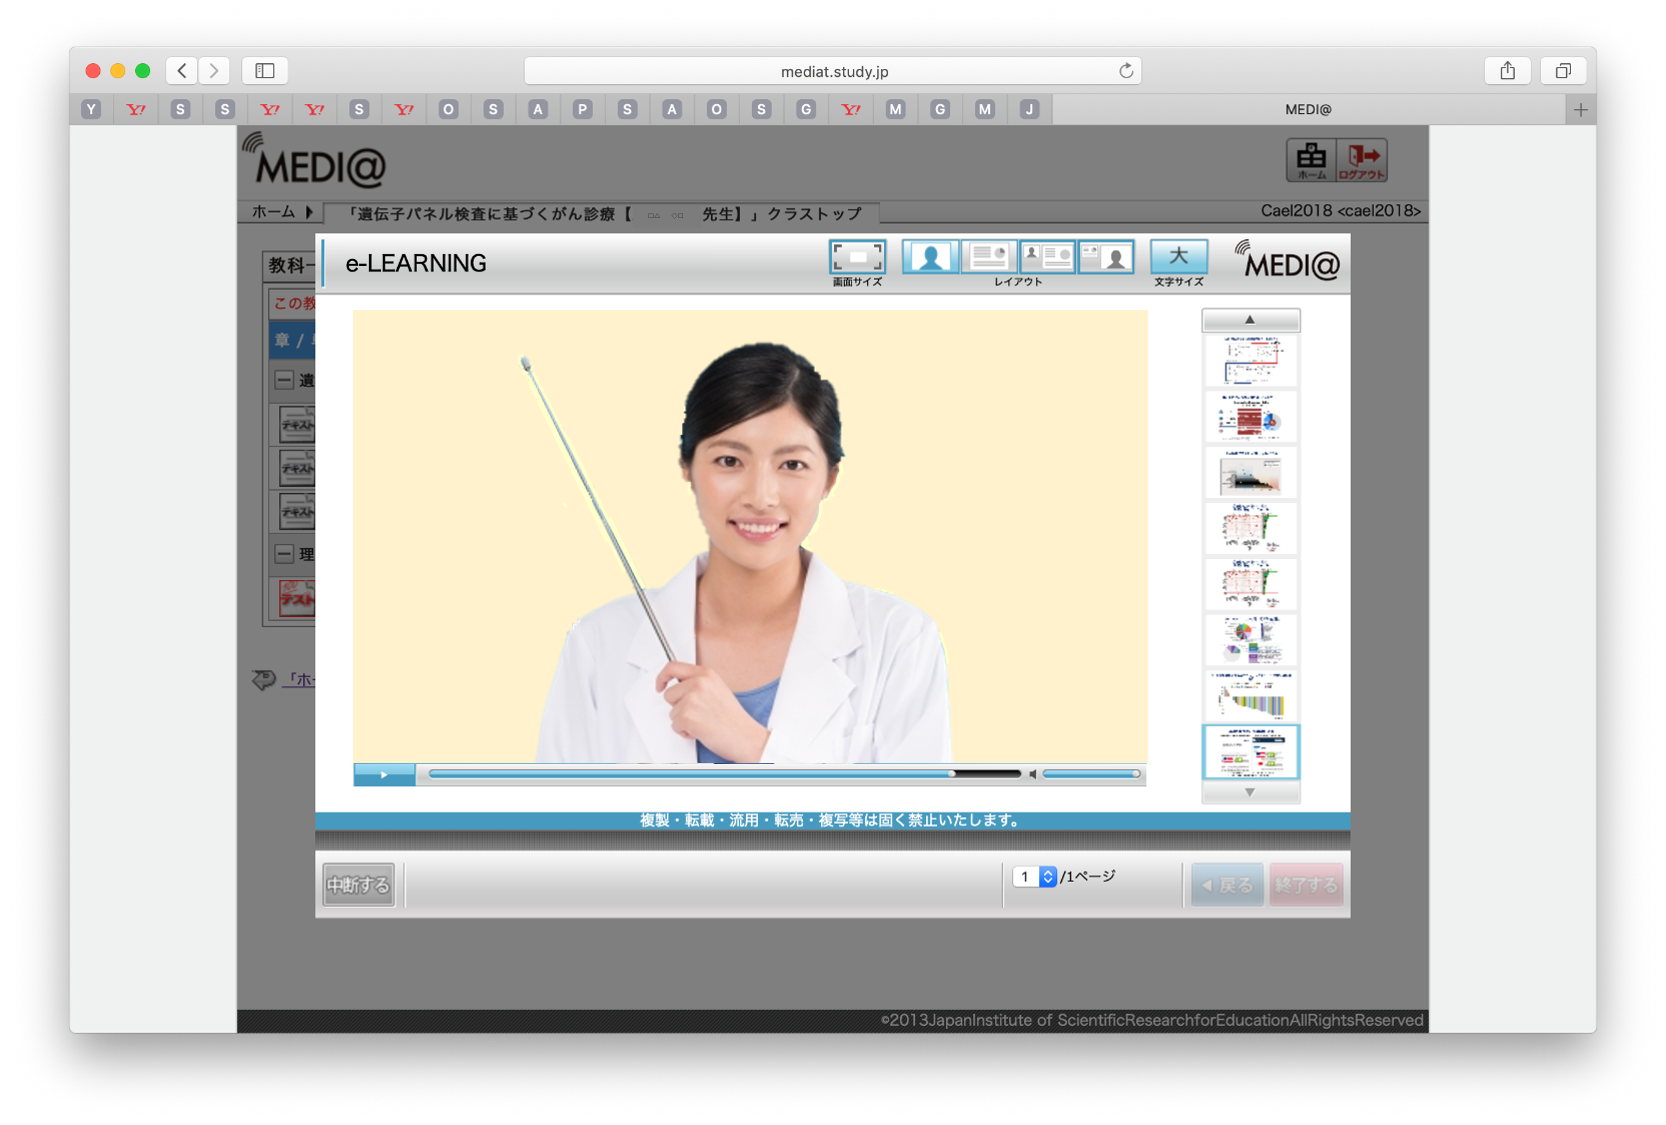This screenshot has height=1125, width=1666.
Task: Mute the video using the speaker icon
Action: click(x=1033, y=774)
